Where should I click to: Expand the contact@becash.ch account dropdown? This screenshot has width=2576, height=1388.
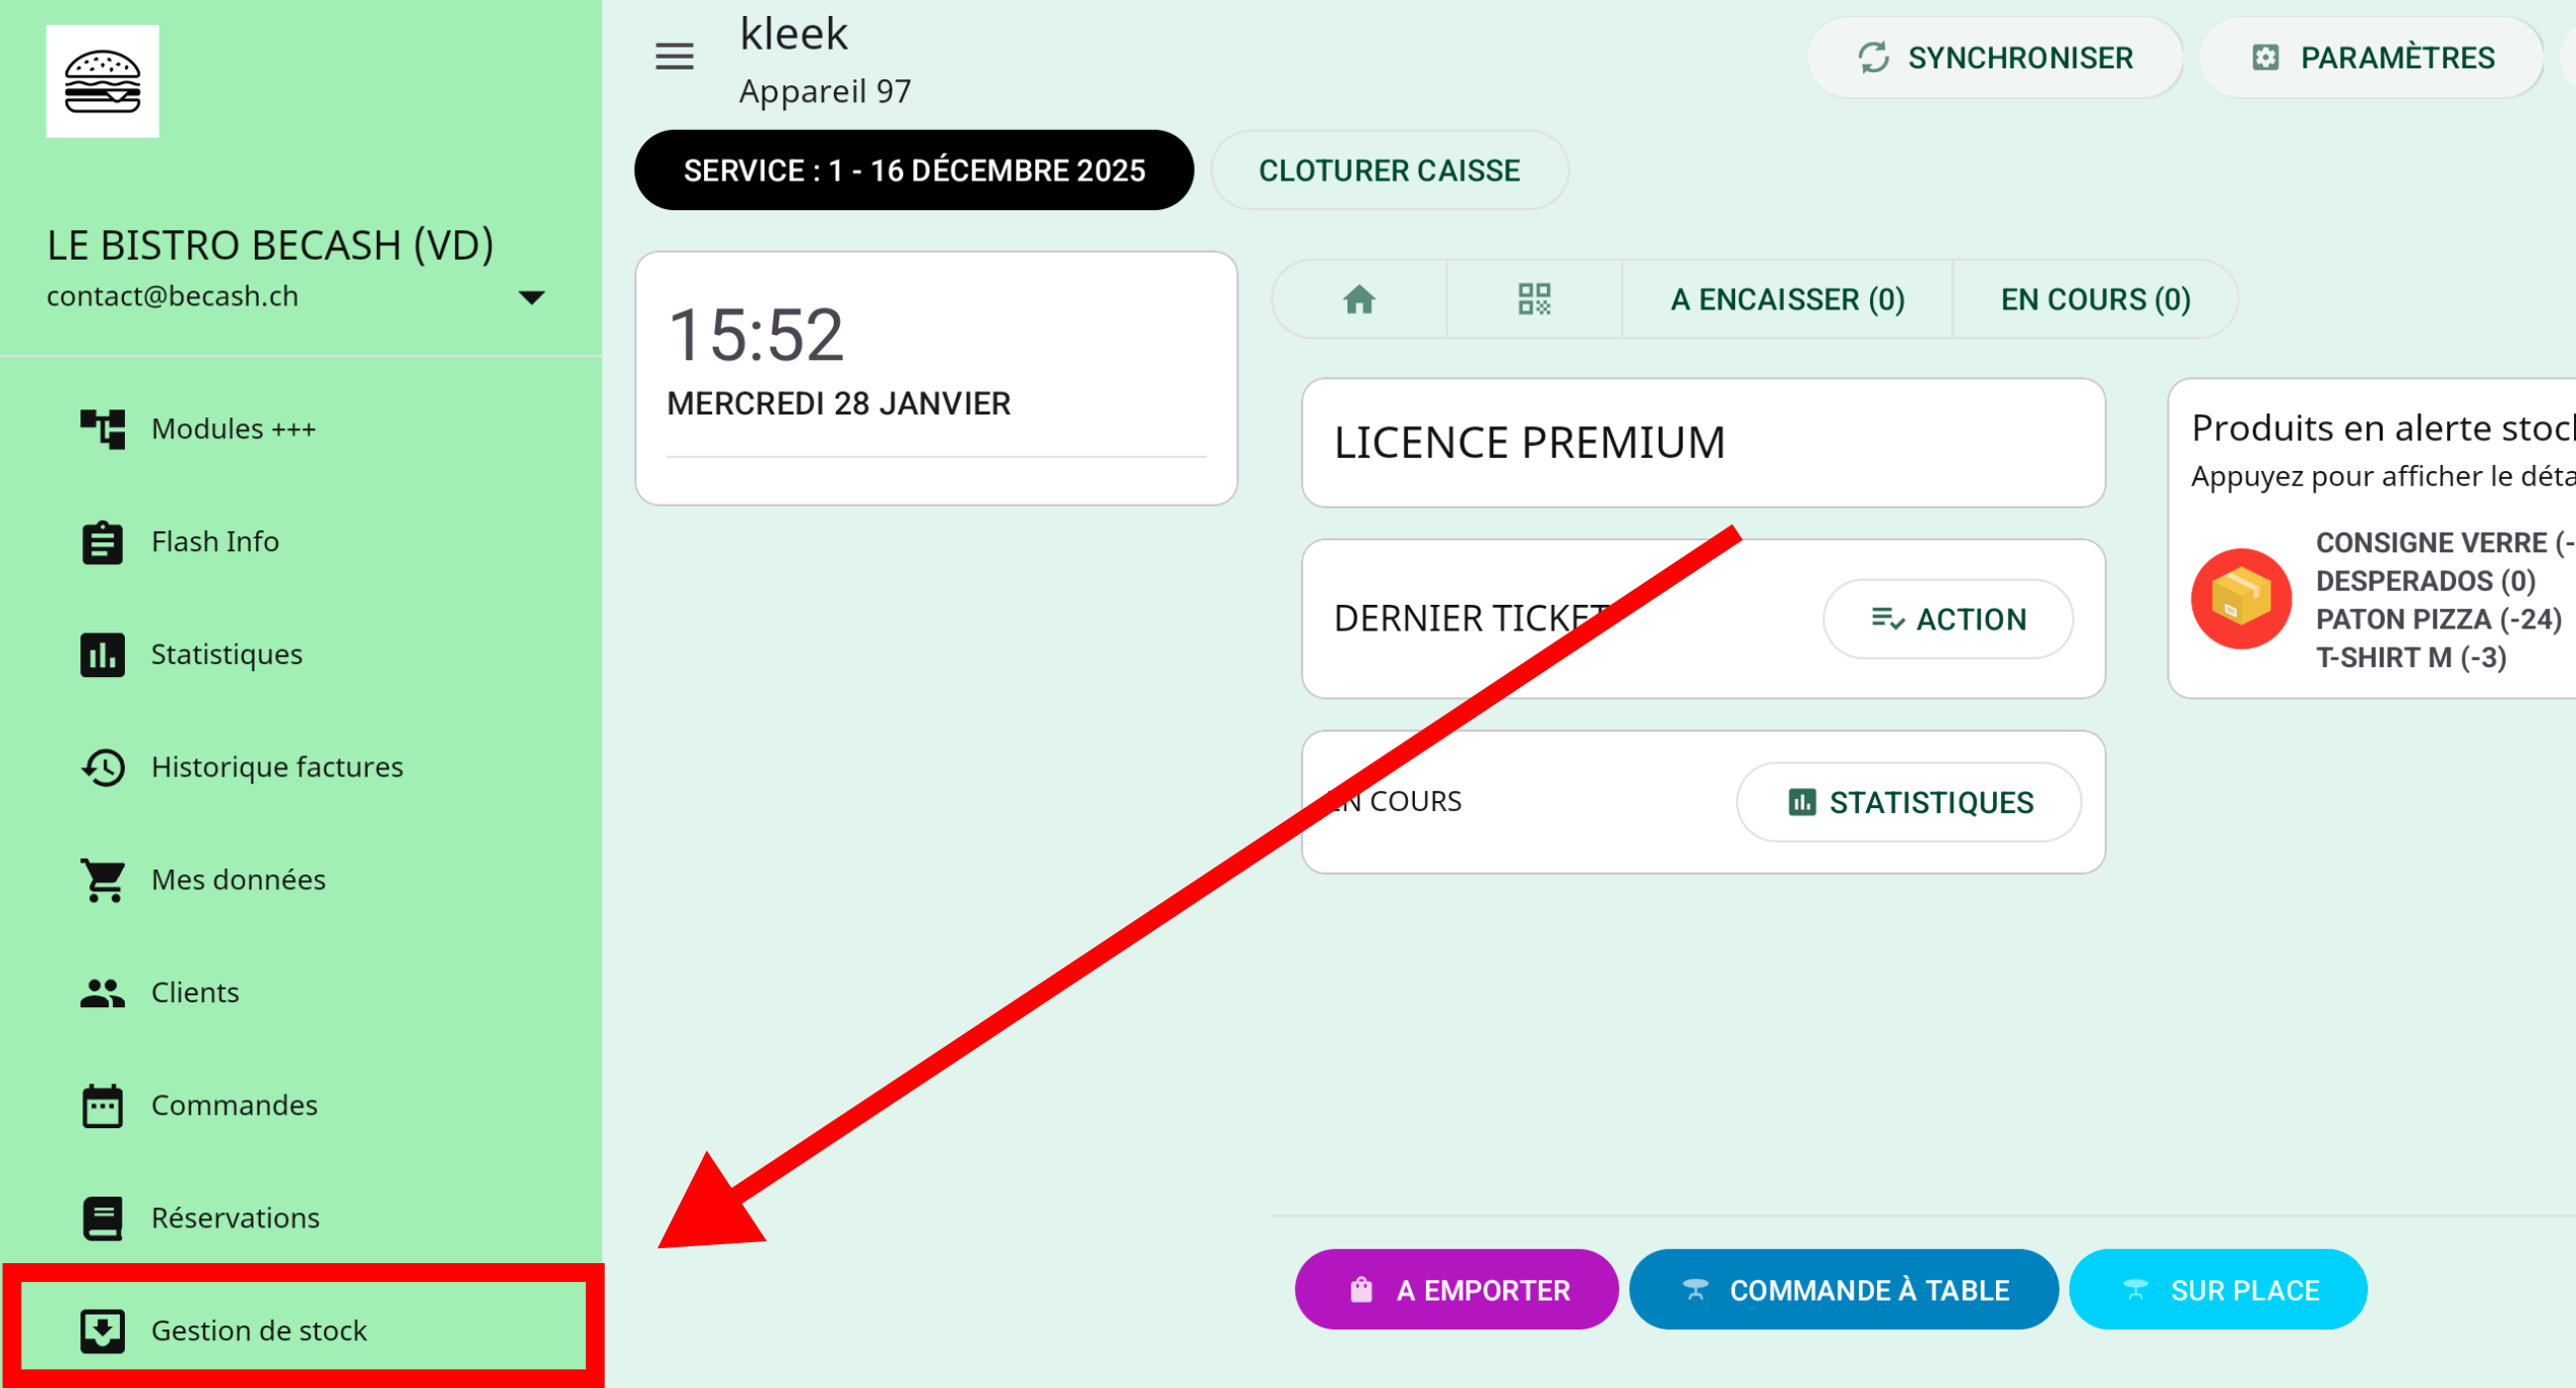coord(531,297)
